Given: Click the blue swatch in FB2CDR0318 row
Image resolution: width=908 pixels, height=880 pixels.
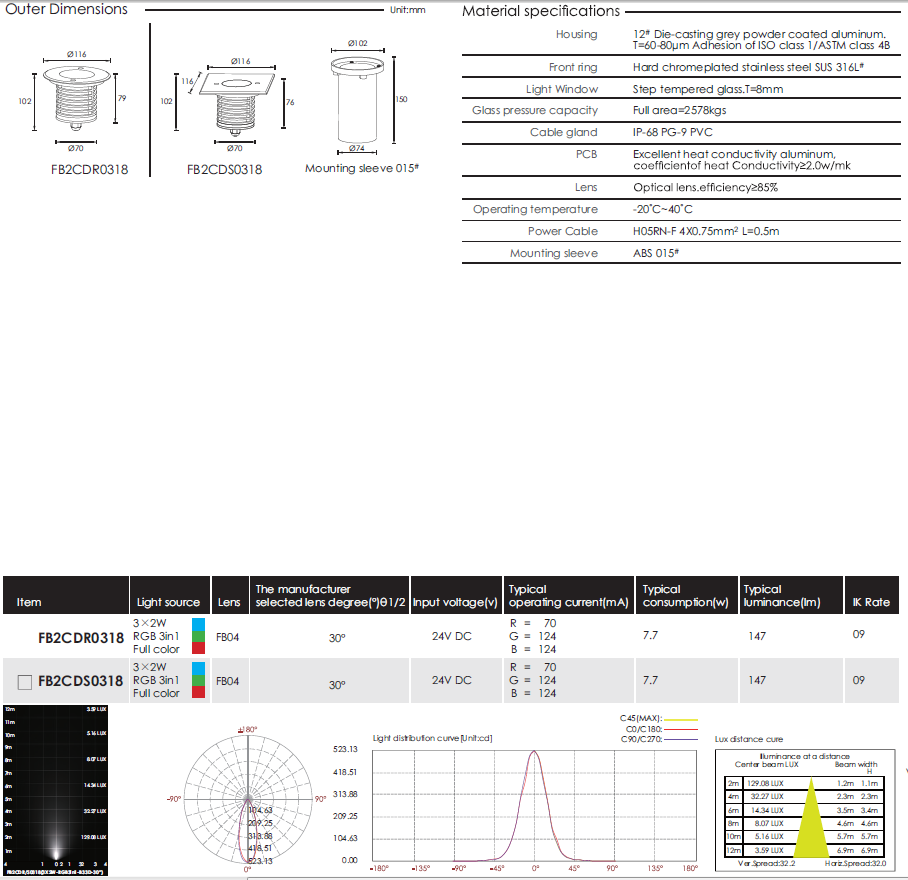Looking at the screenshot, I should point(198,623).
